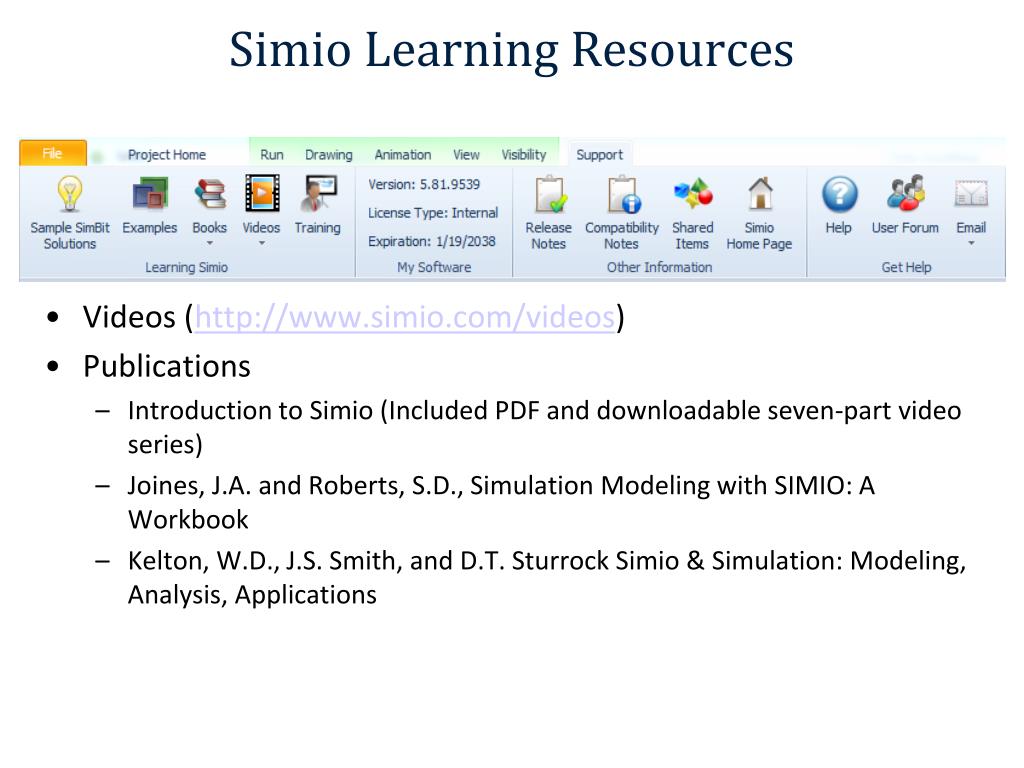Switch to the Drawing tab

click(328, 155)
